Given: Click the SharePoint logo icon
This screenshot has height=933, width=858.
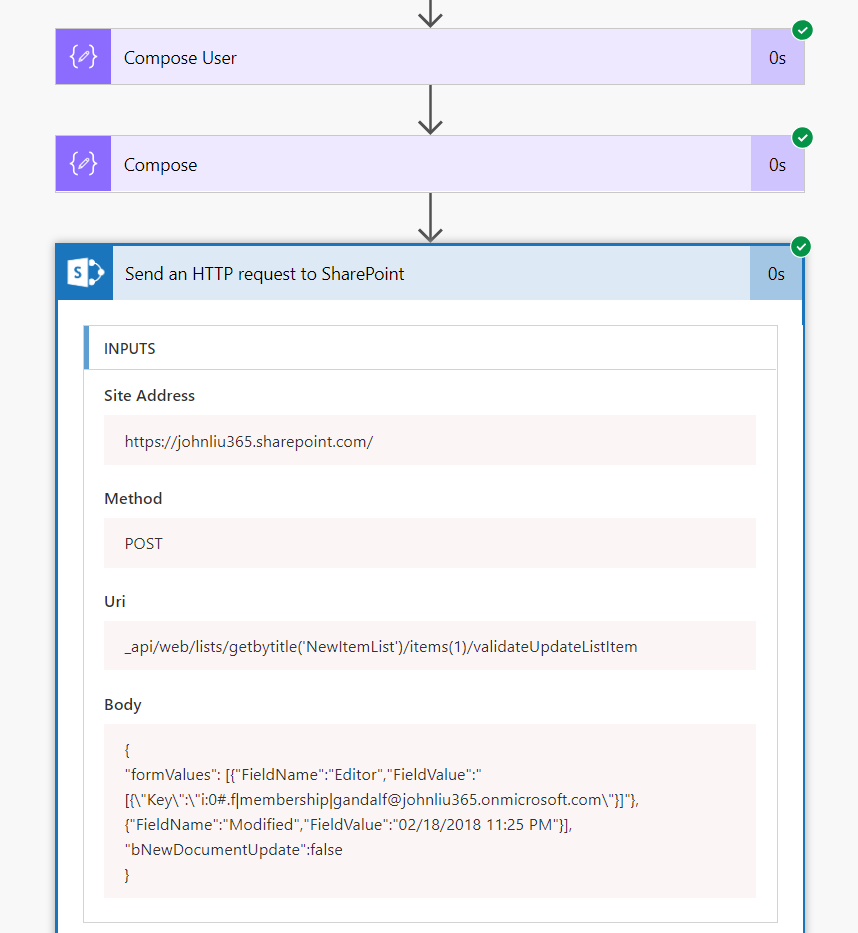Looking at the screenshot, I should coord(85,273).
